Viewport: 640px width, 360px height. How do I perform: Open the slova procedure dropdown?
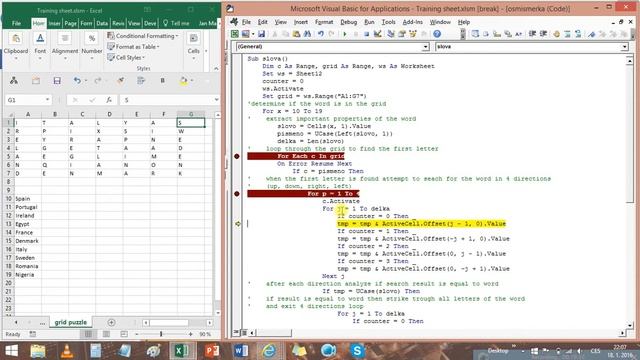pos(625,47)
